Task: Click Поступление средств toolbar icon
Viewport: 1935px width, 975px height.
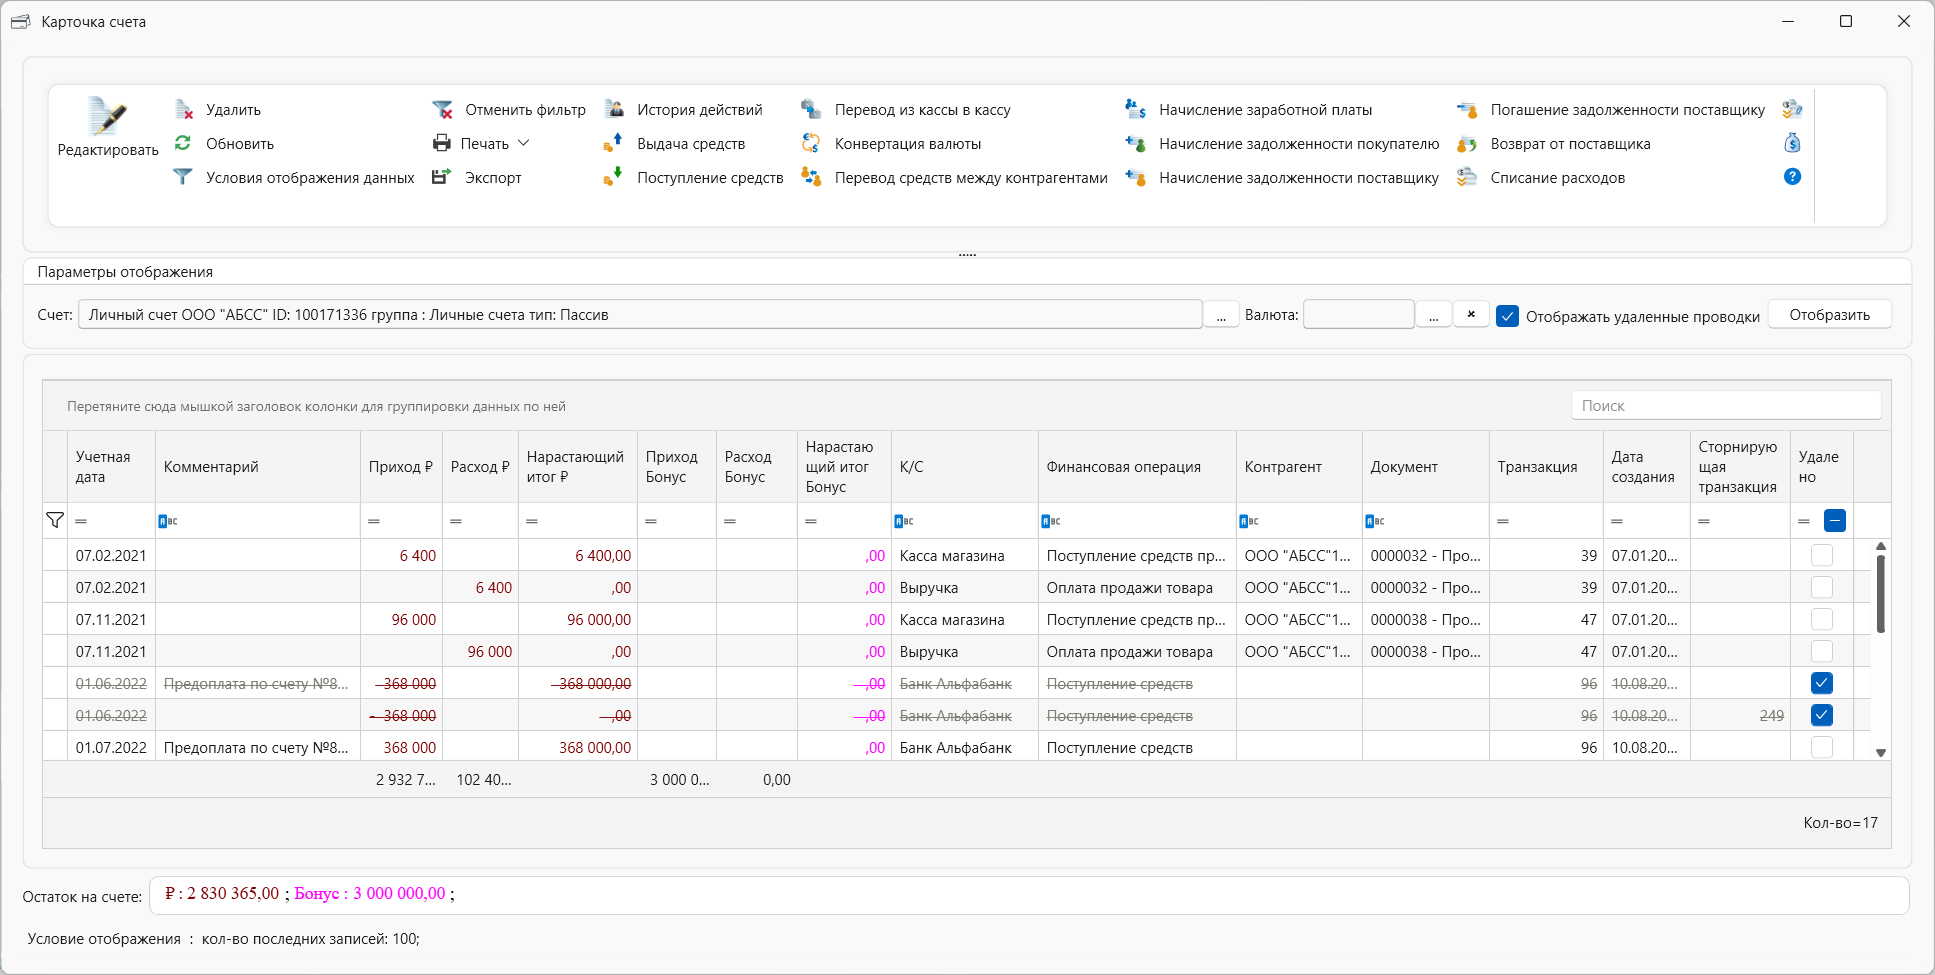Action: point(613,177)
